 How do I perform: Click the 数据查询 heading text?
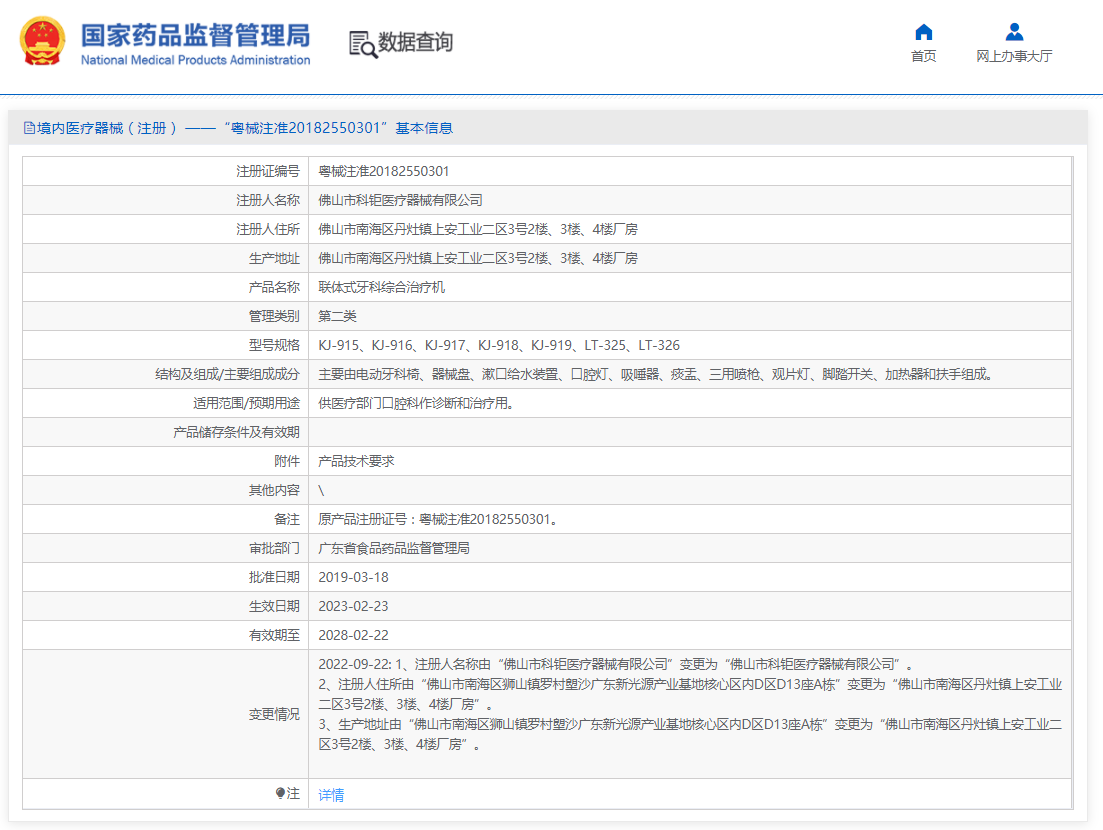(415, 43)
